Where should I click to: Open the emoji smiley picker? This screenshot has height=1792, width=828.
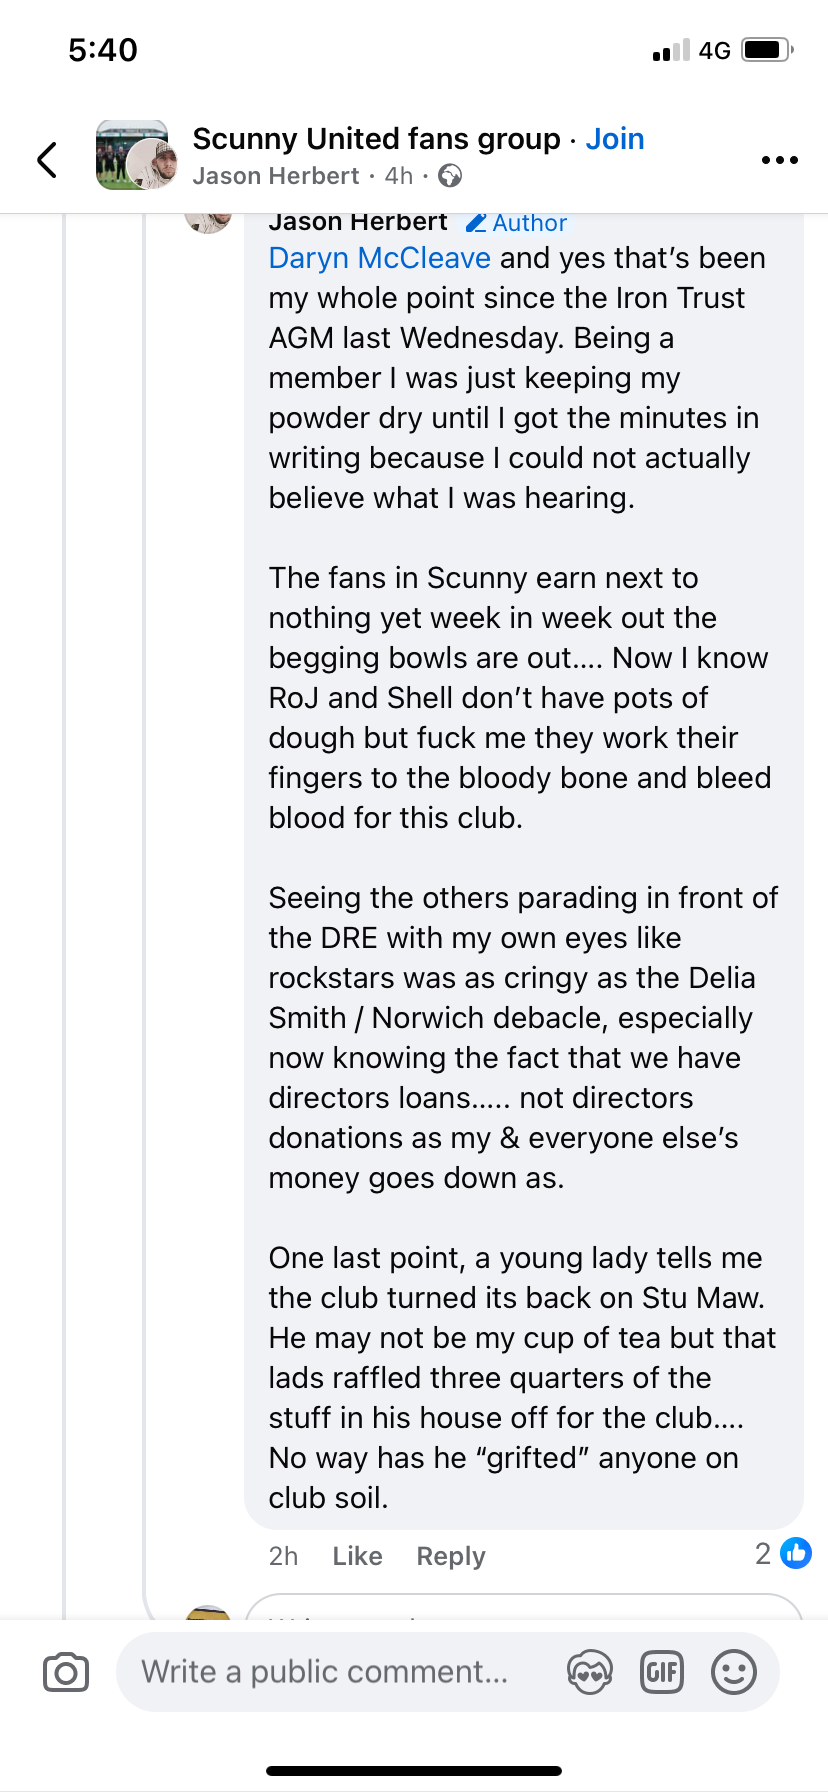733,1672
